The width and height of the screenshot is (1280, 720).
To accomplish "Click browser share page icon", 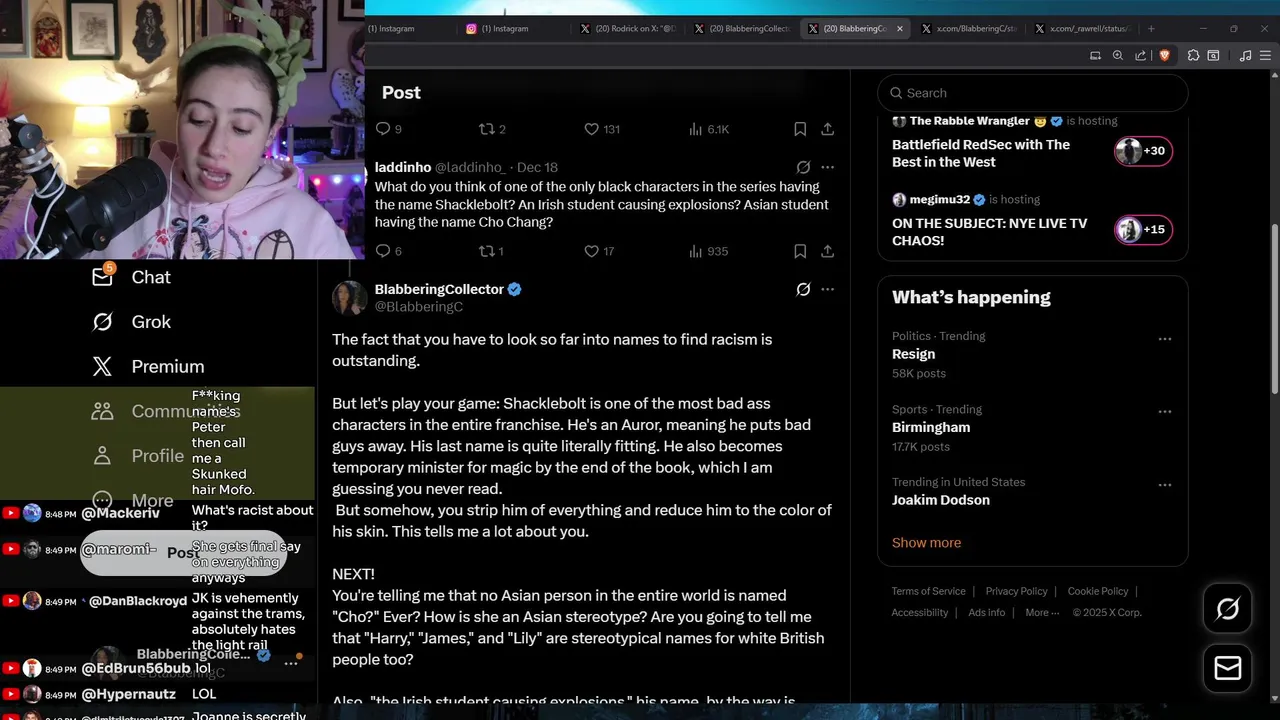I will (1141, 56).
